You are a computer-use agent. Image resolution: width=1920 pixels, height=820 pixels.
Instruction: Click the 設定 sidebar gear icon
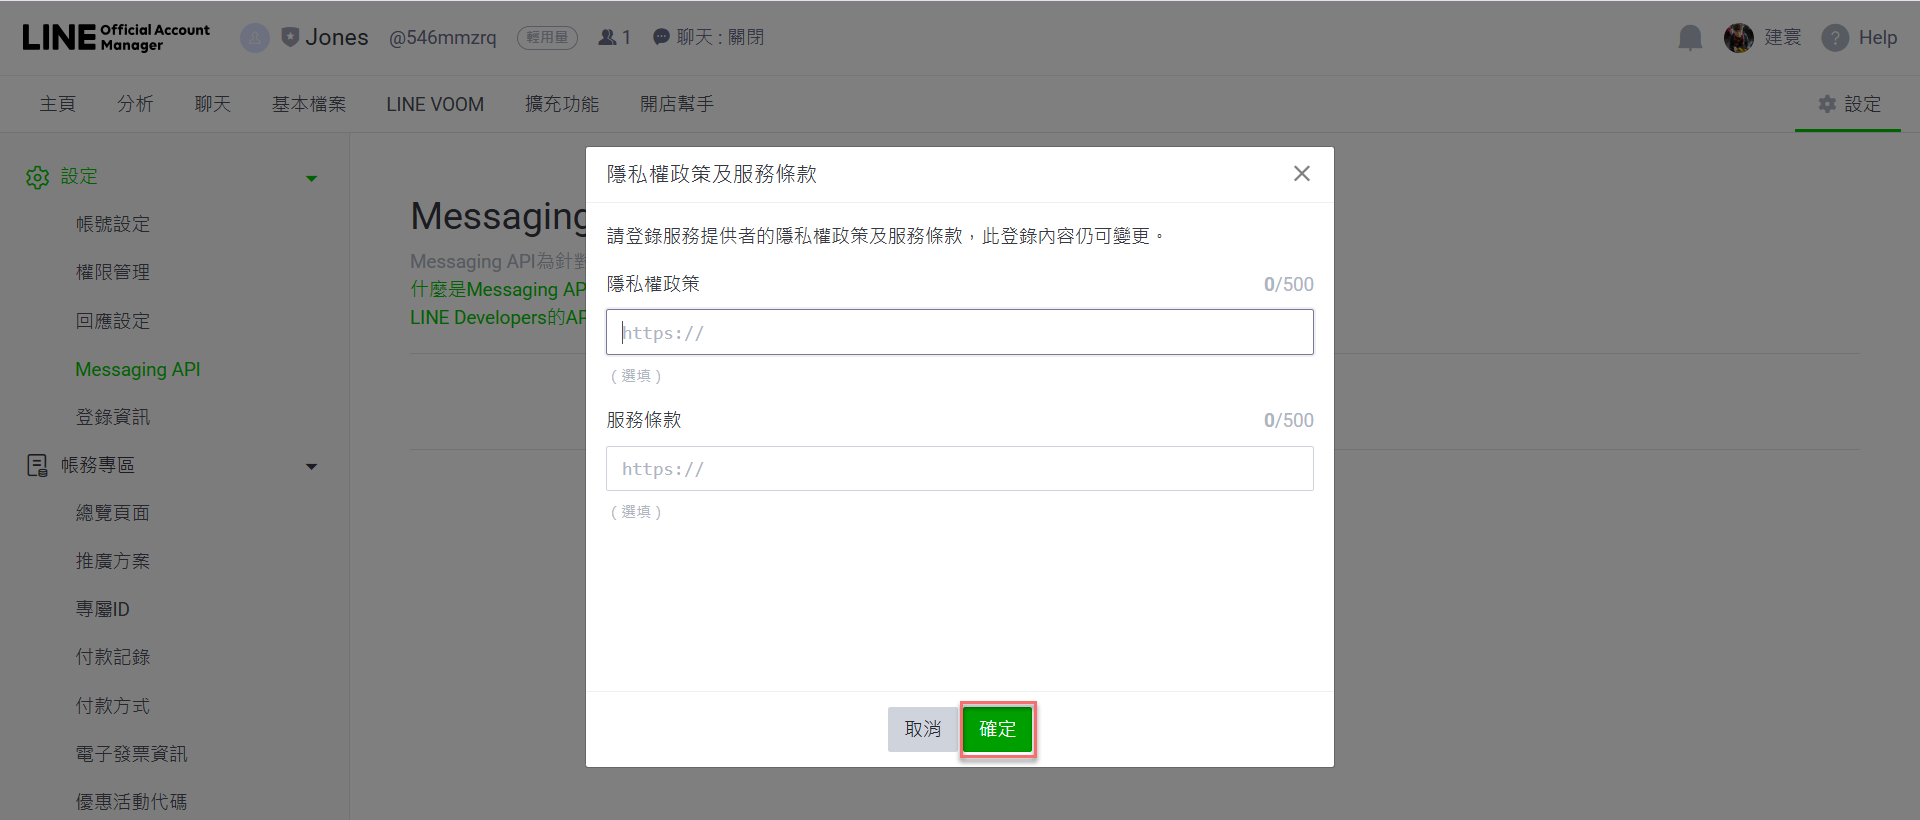click(x=38, y=177)
